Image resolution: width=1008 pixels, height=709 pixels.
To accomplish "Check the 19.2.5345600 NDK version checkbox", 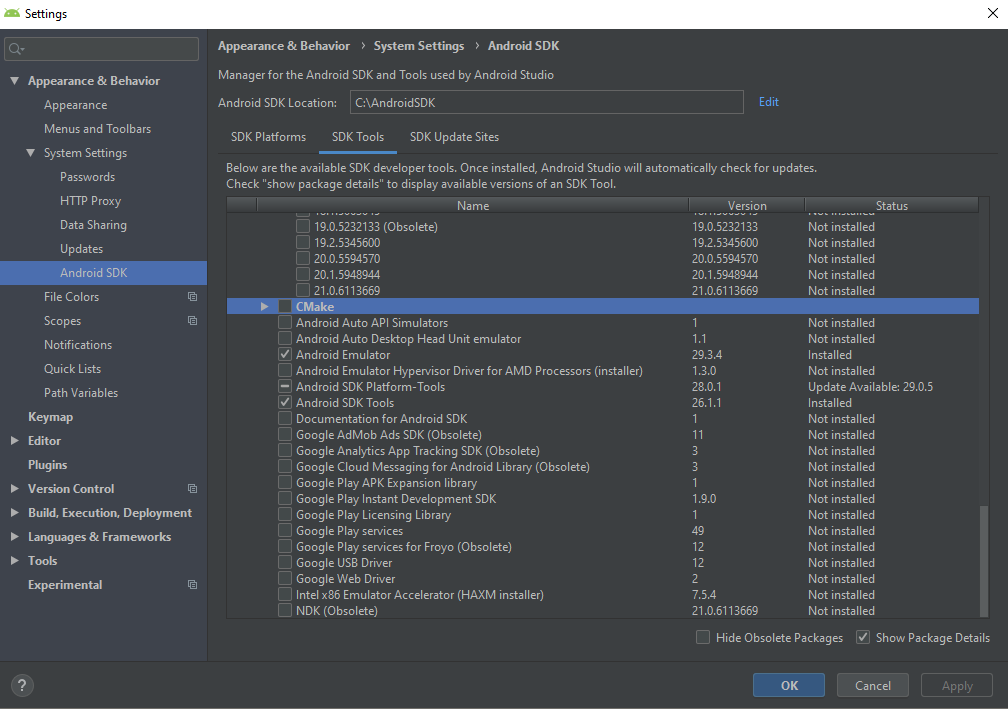I will pyautogui.click(x=303, y=242).
